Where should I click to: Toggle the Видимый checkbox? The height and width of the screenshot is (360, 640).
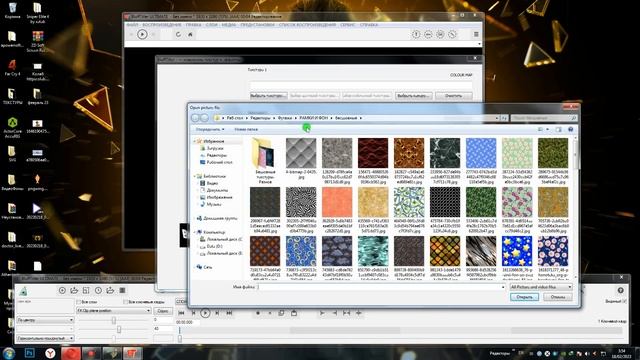624,301
